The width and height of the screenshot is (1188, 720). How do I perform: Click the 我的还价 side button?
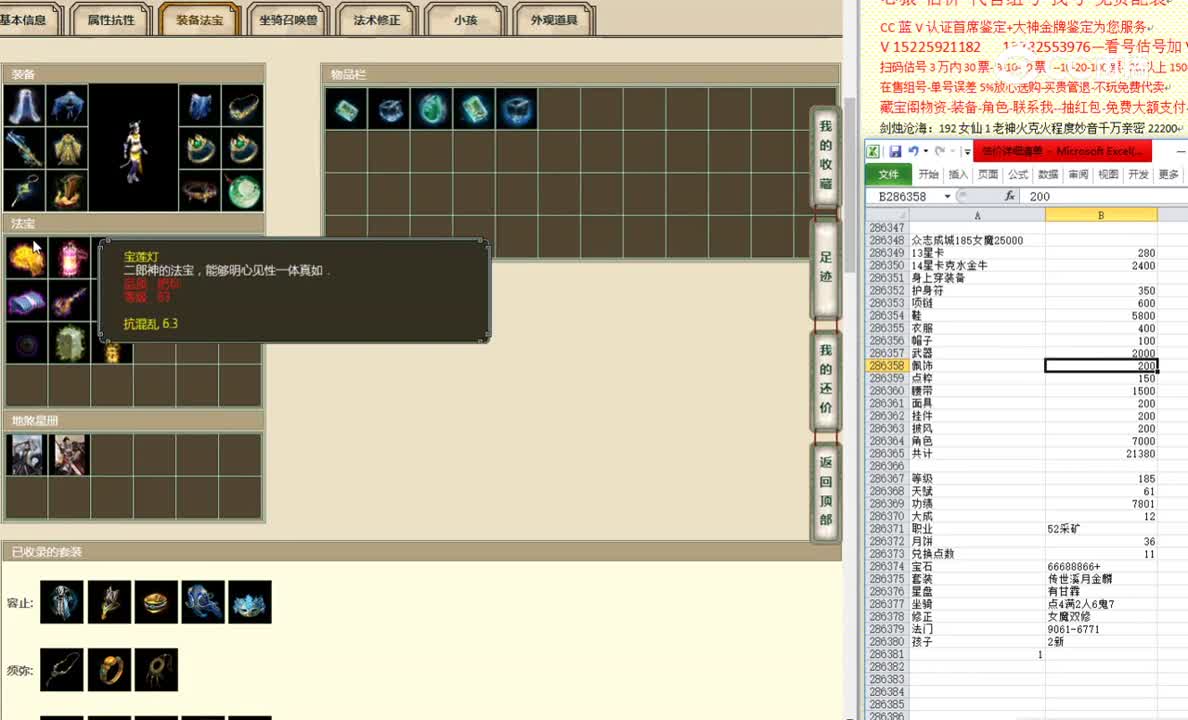click(x=826, y=379)
